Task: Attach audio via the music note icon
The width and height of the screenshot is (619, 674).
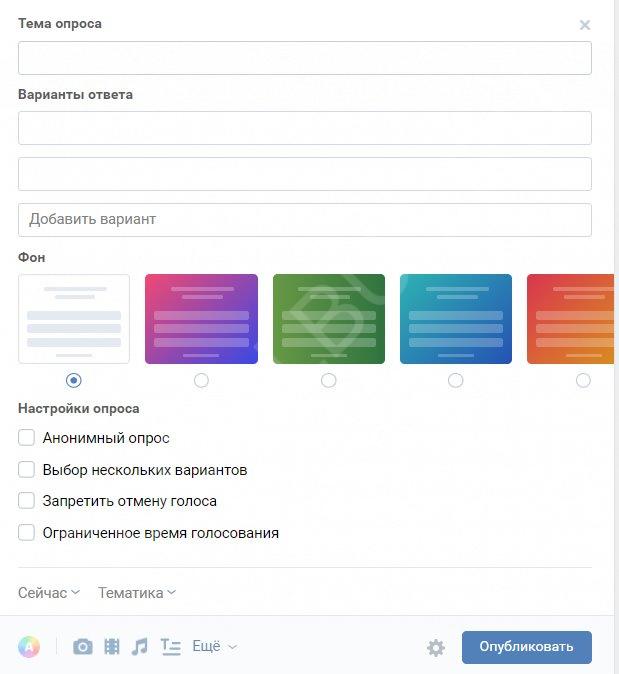Action: click(x=140, y=646)
